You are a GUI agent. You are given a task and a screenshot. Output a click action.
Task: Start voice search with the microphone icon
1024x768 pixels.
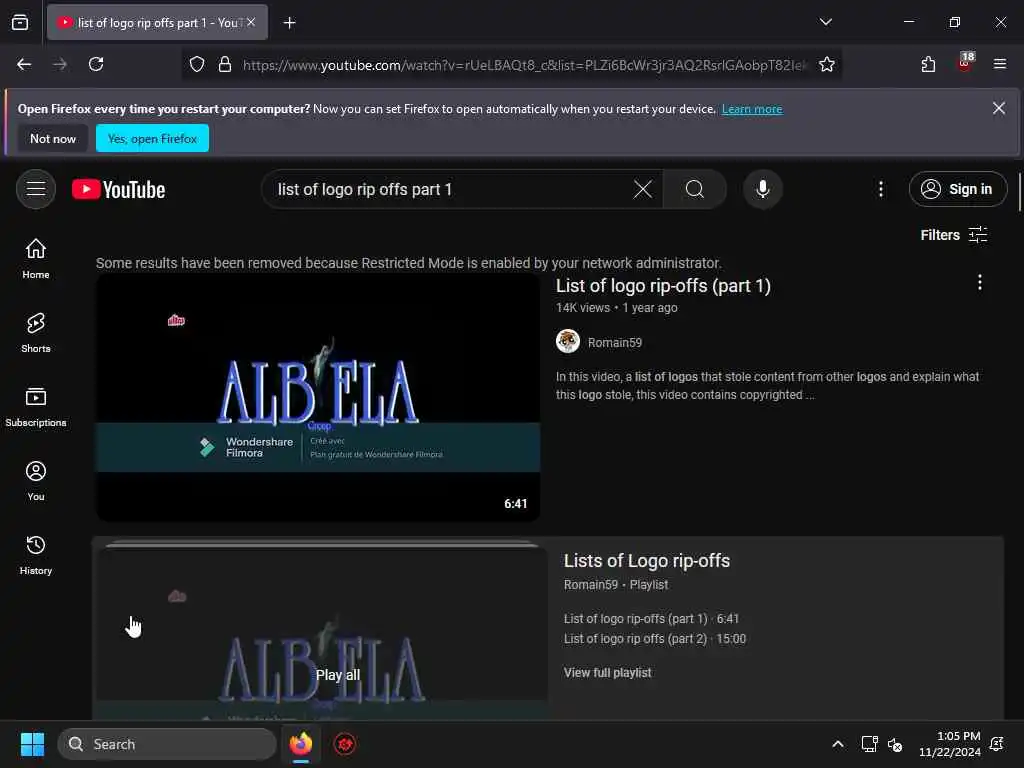coord(762,189)
